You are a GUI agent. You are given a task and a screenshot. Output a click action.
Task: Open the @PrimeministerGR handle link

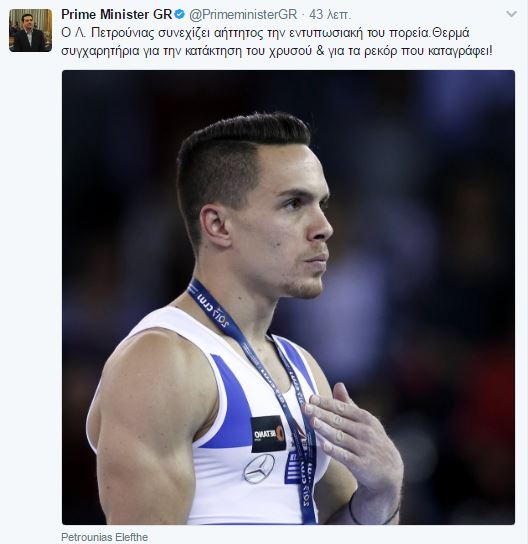pyautogui.click(x=243, y=15)
